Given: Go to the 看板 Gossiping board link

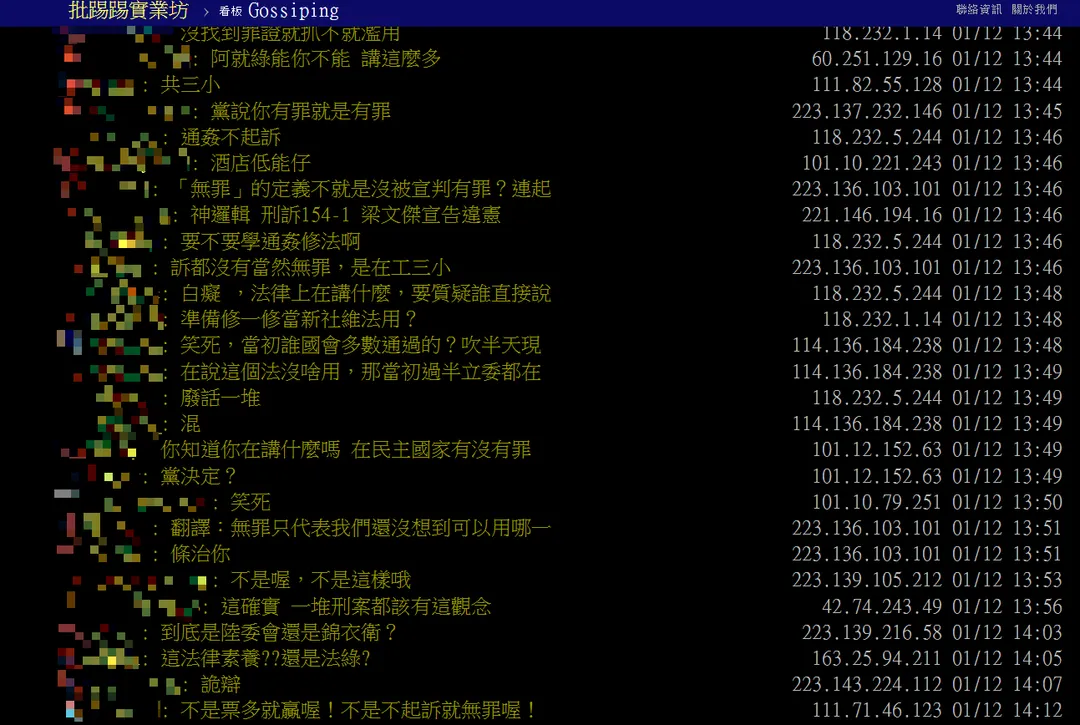Looking at the screenshot, I should 279,11.
